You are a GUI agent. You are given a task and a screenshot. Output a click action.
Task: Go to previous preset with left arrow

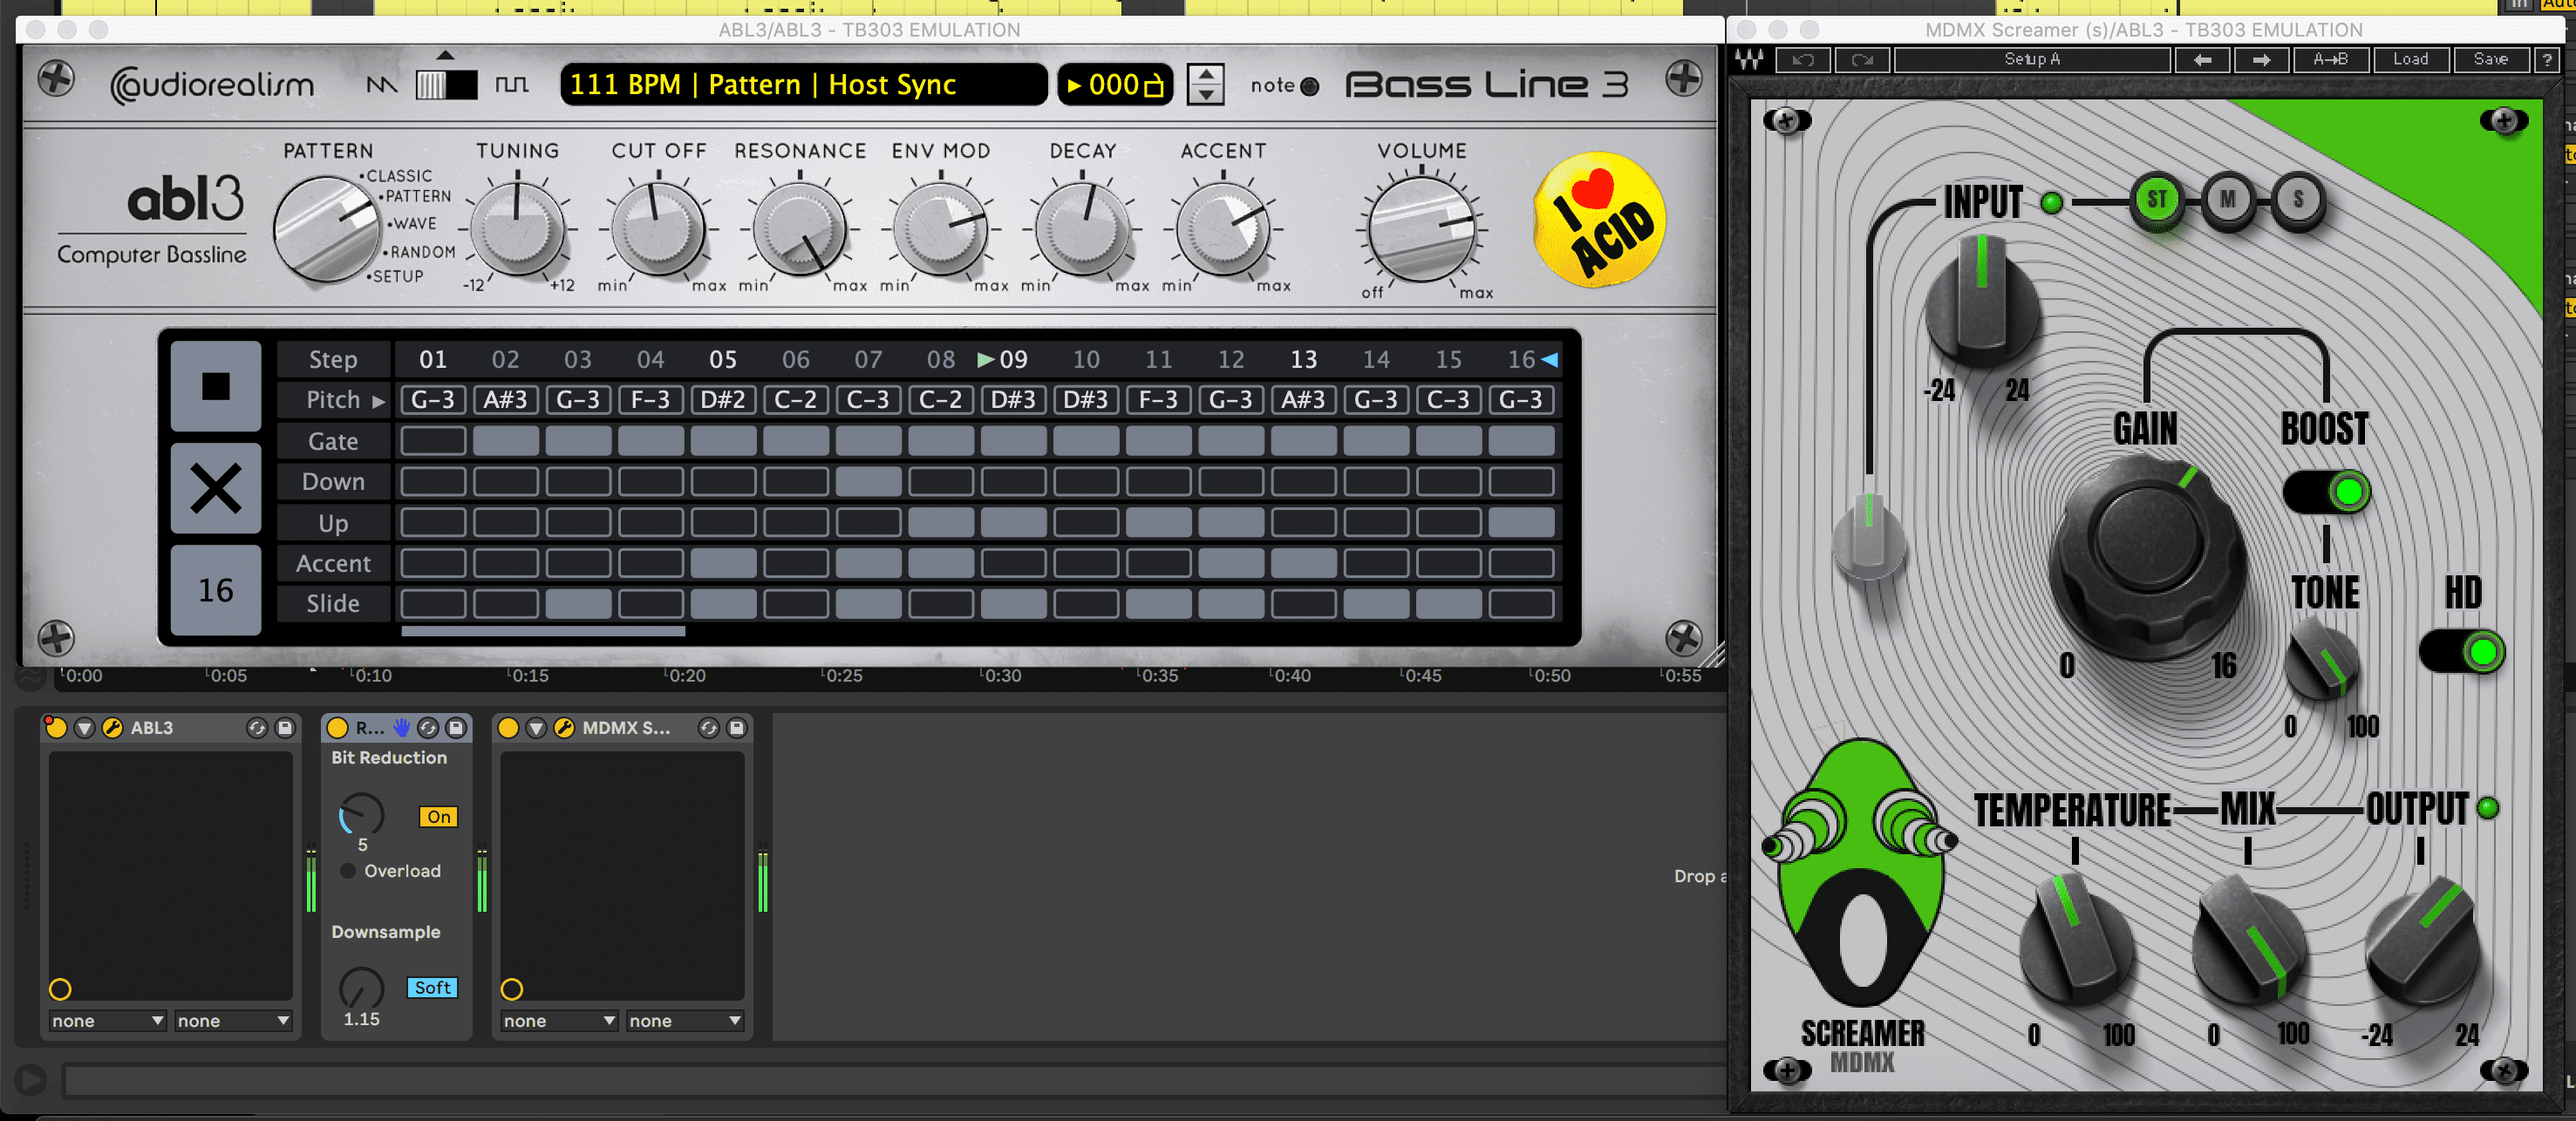(x=2202, y=60)
